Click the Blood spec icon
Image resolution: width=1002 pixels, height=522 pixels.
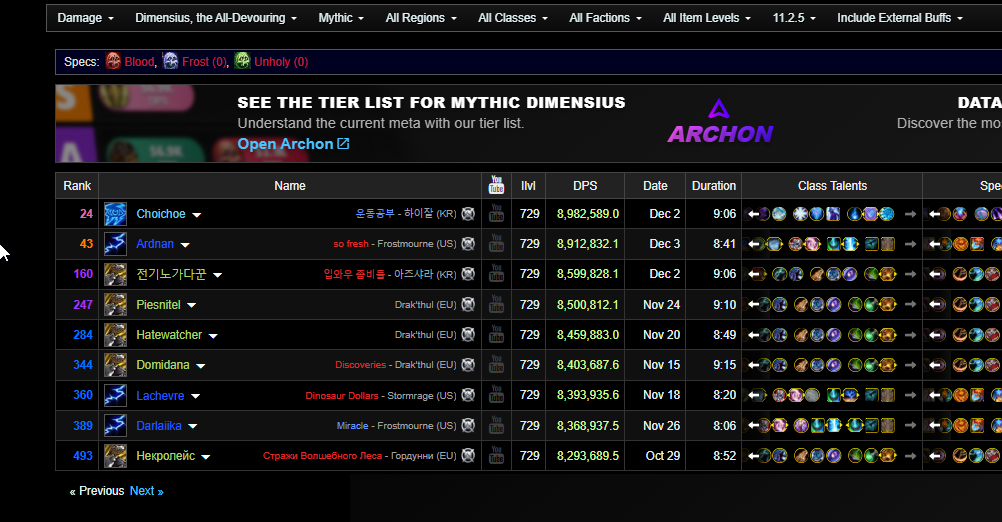[113, 61]
